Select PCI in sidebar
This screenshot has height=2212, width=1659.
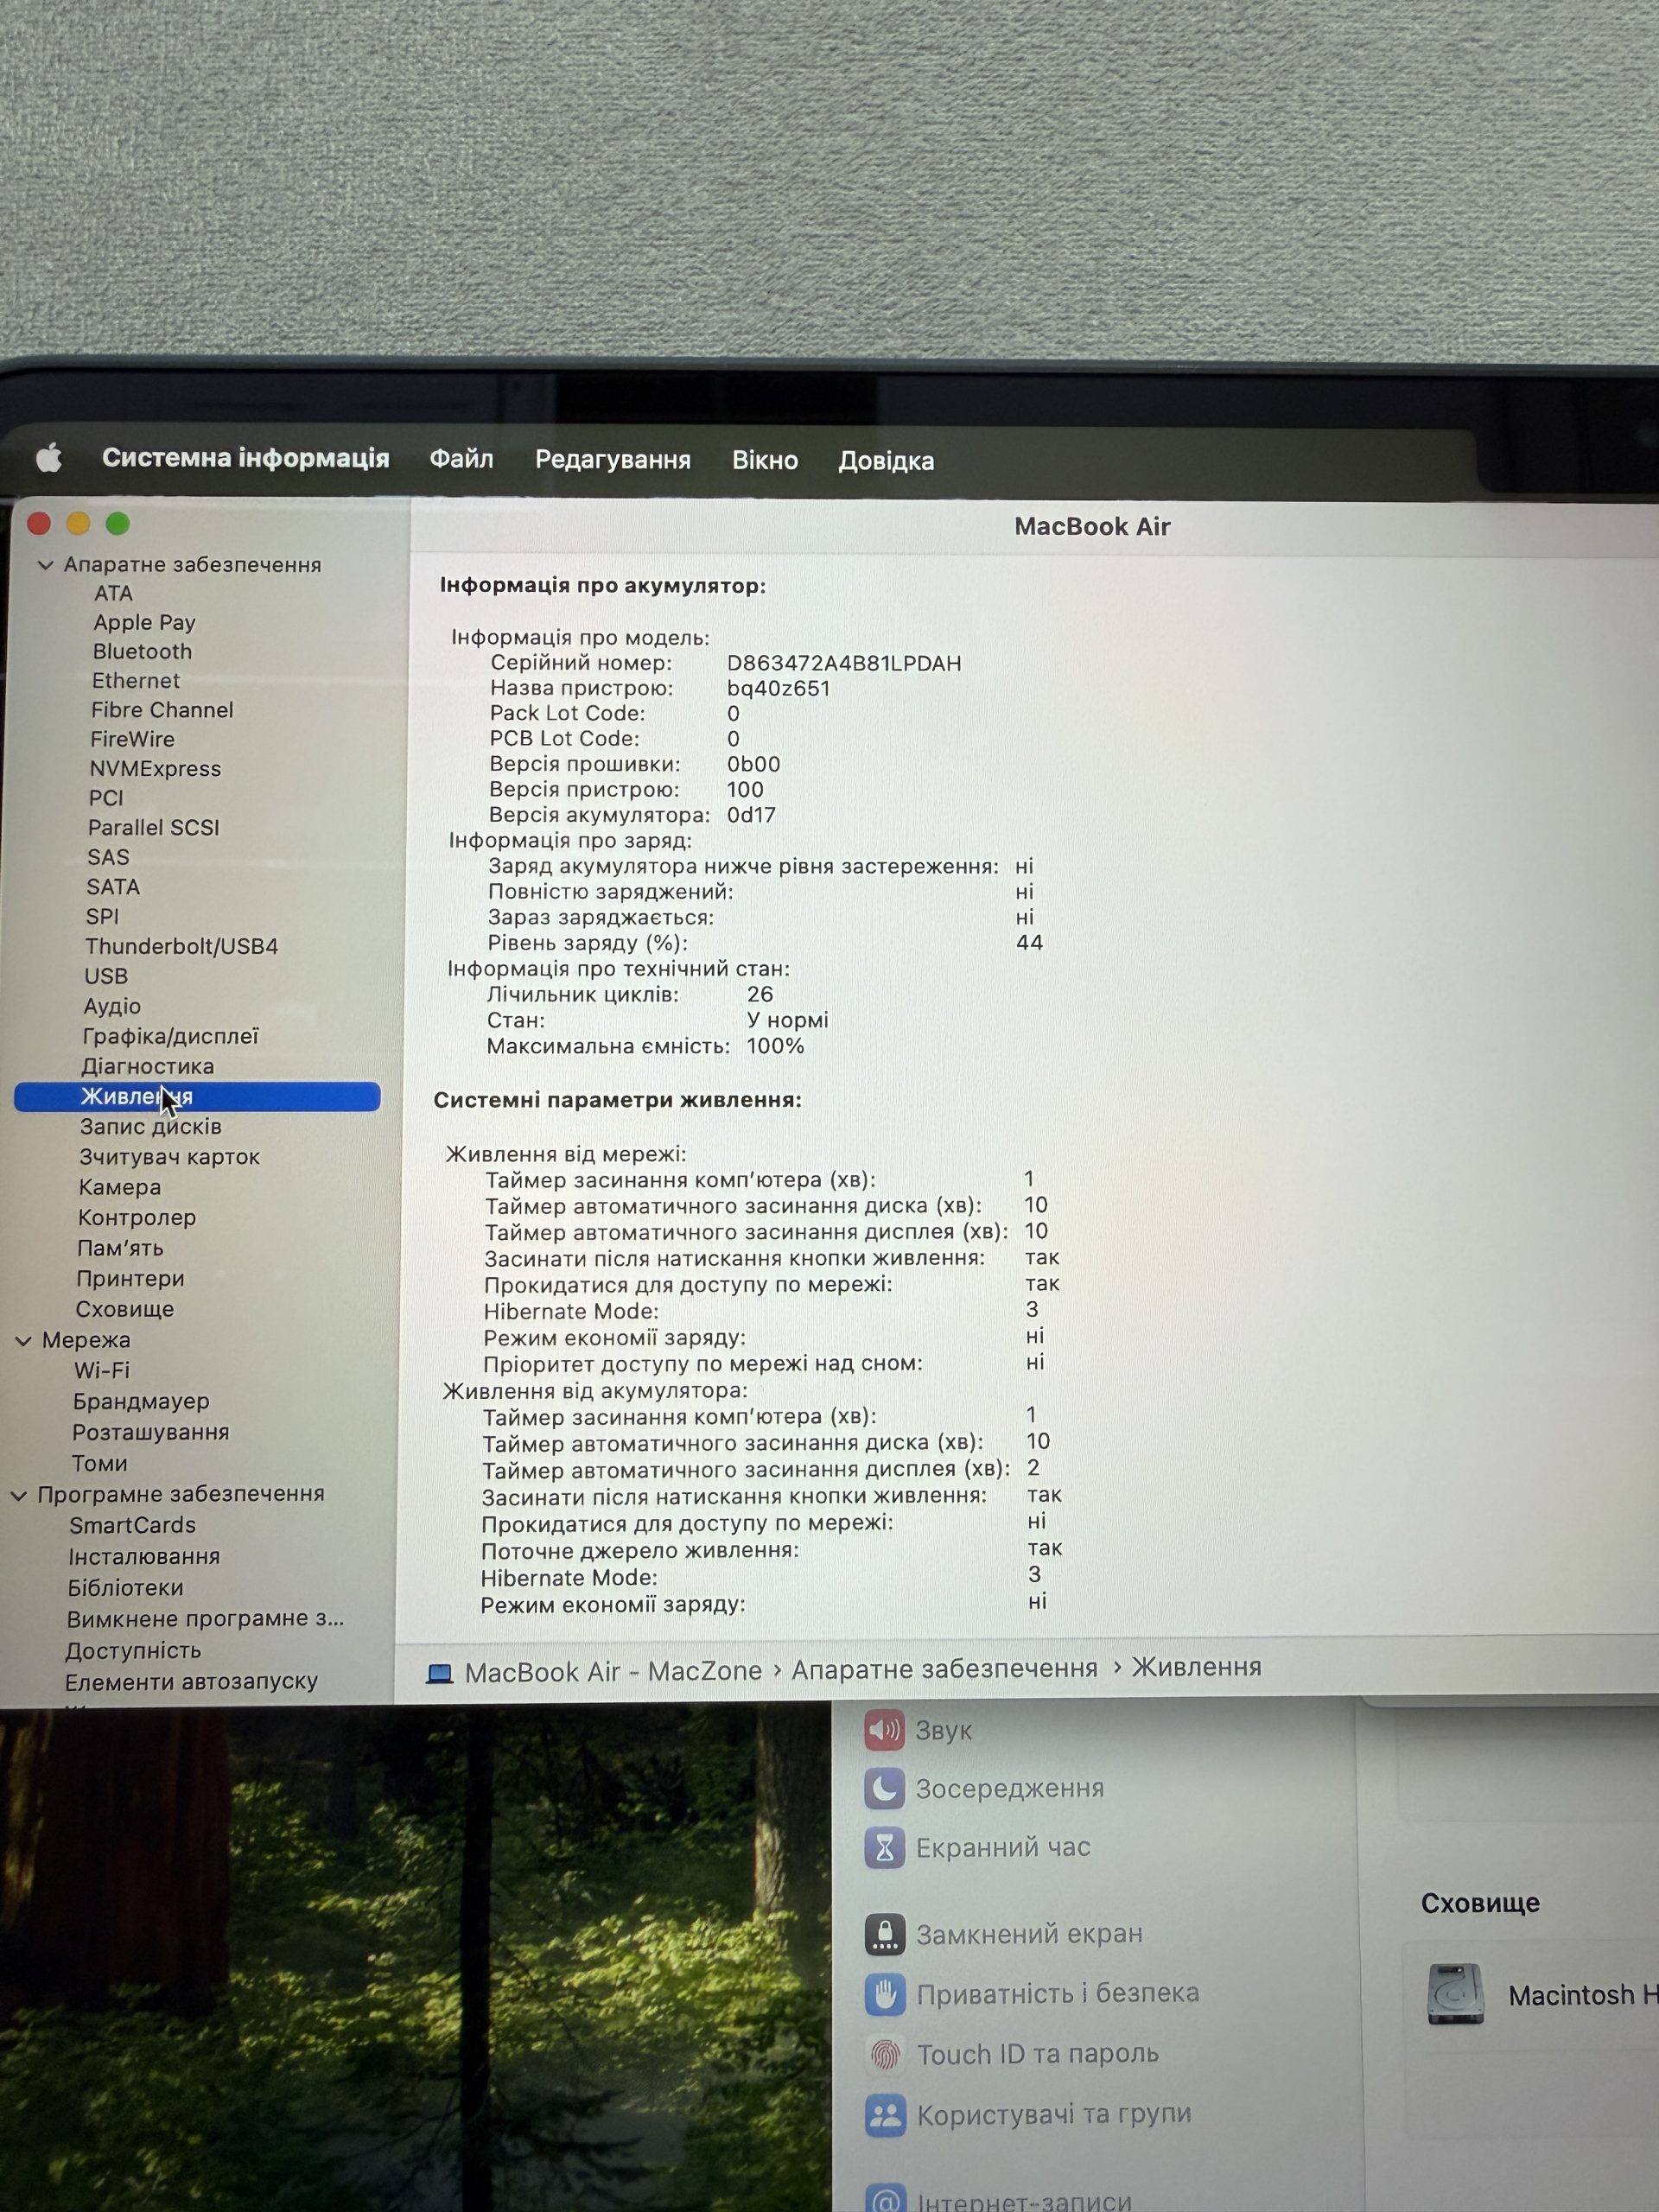[x=106, y=798]
